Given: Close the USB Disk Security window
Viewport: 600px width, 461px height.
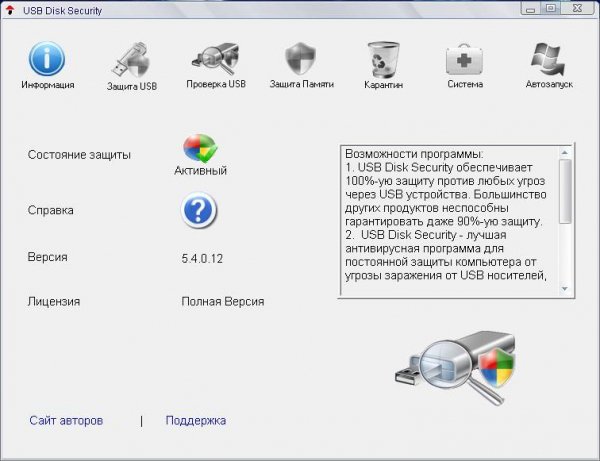Looking at the screenshot, I should pos(578,8).
